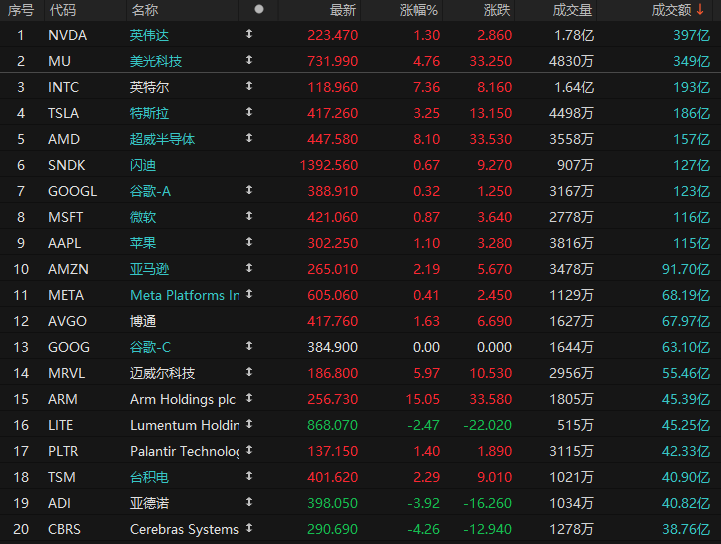This screenshot has width=721, height=544.
Task: Open the 苹果 stock name link
Action: click(x=143, y=243)
